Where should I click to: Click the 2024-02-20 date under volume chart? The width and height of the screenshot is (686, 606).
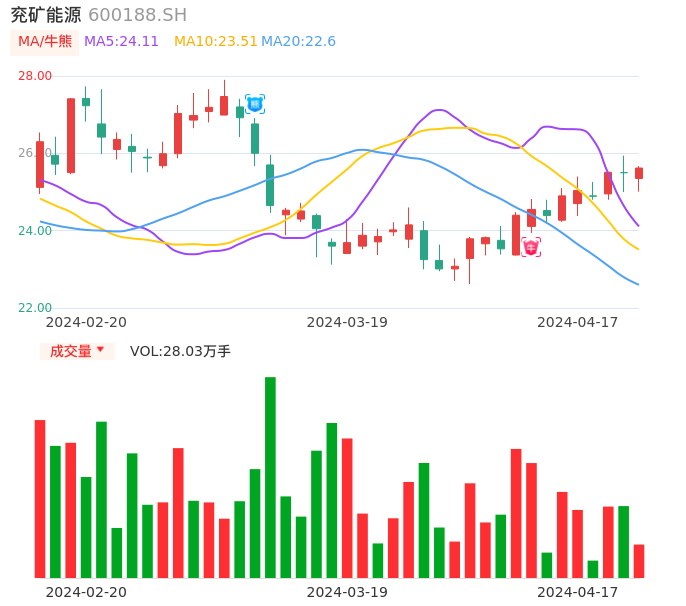(86, 592)
